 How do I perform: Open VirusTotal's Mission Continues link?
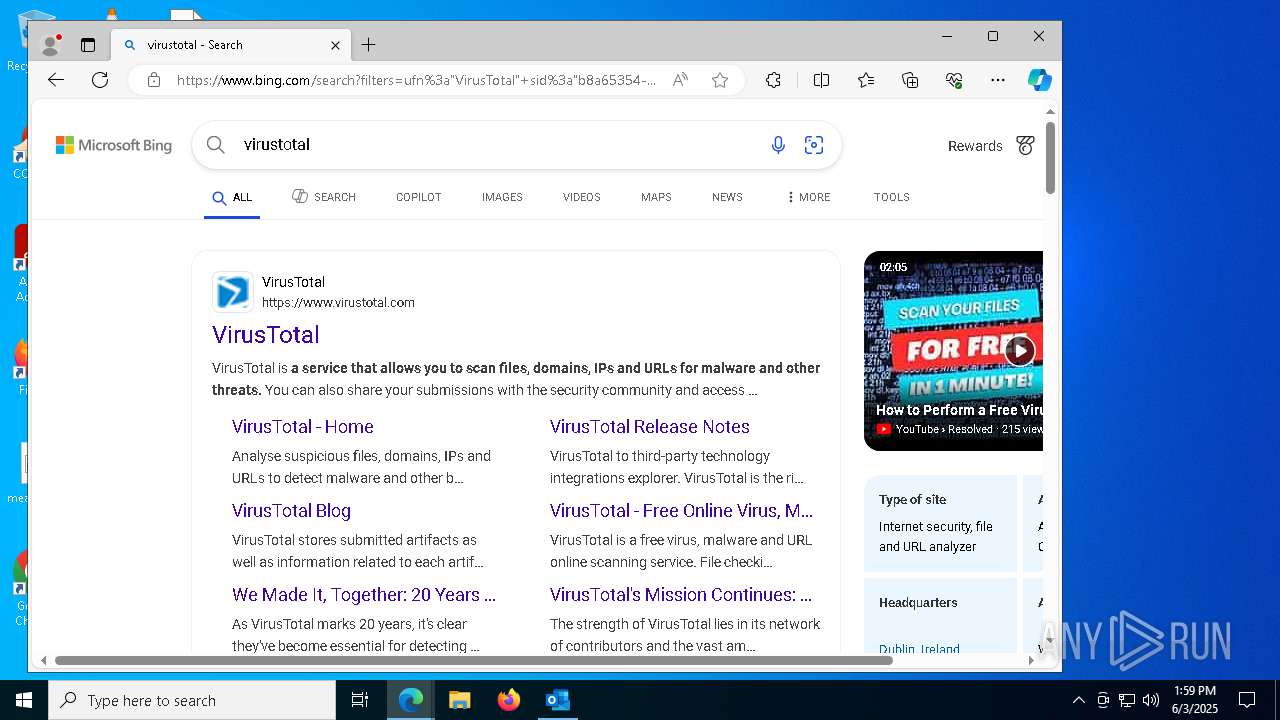coord(681,595)
